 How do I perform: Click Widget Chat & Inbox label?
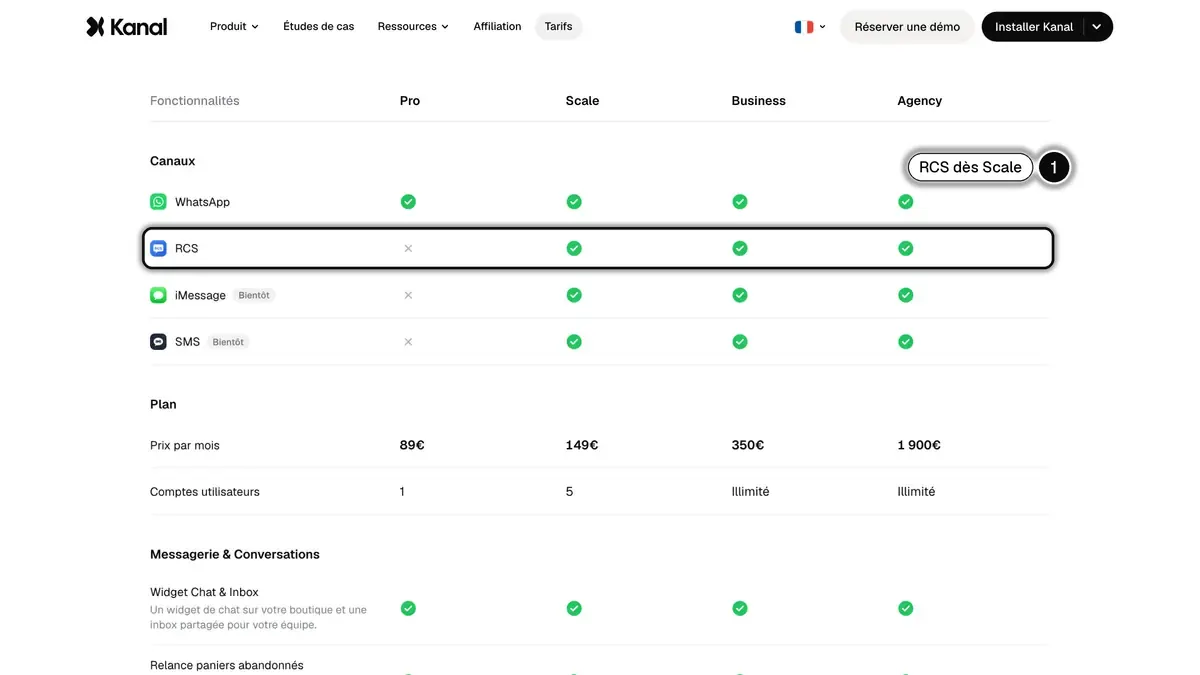coord(204,592)
